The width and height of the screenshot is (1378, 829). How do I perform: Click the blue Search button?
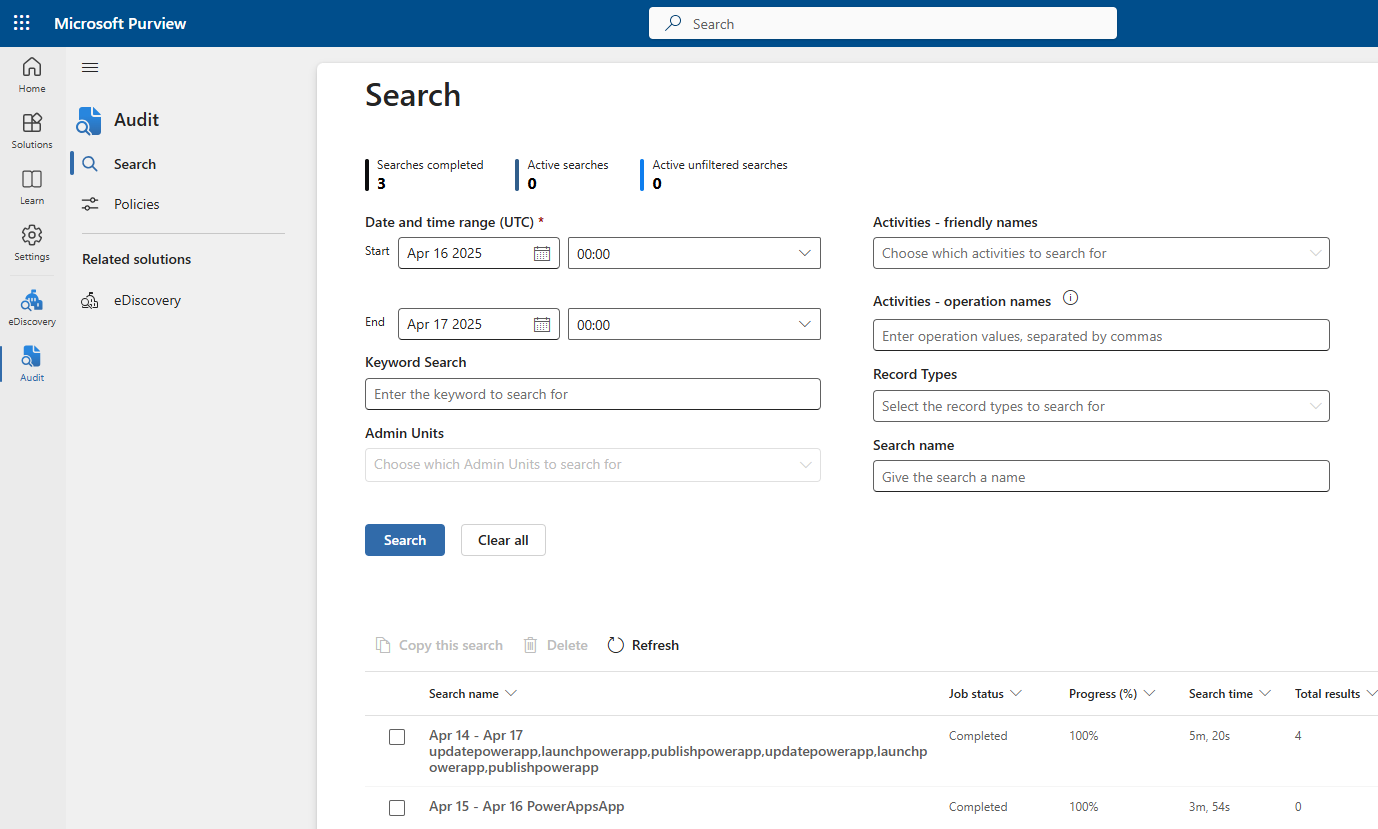click(404, 540)
